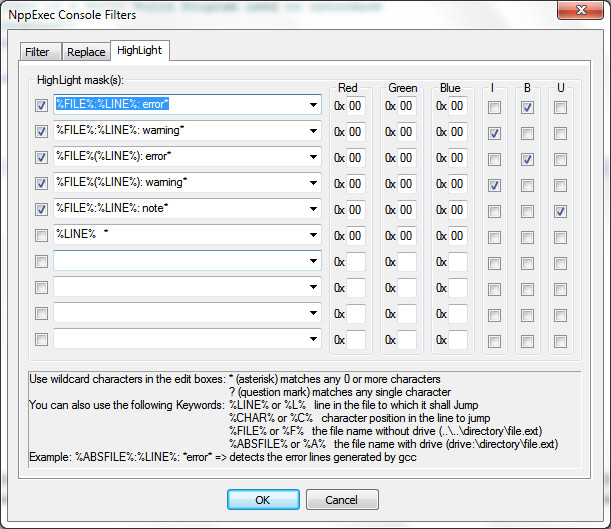Uncheck the '%FILE%(%LINE%): warning*' mask enable box
The image size is (611, 529).
click(41, 183)
